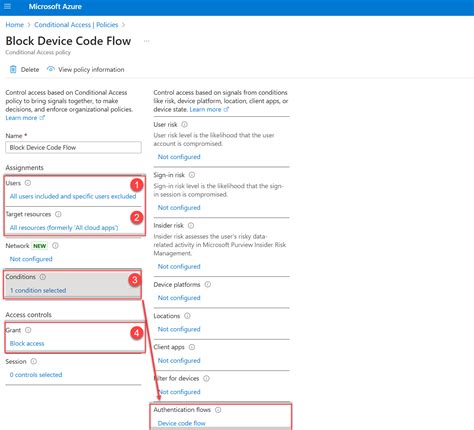
Task: Click the breadcrumb chevron after Home
Action: [x=29, y=25]
